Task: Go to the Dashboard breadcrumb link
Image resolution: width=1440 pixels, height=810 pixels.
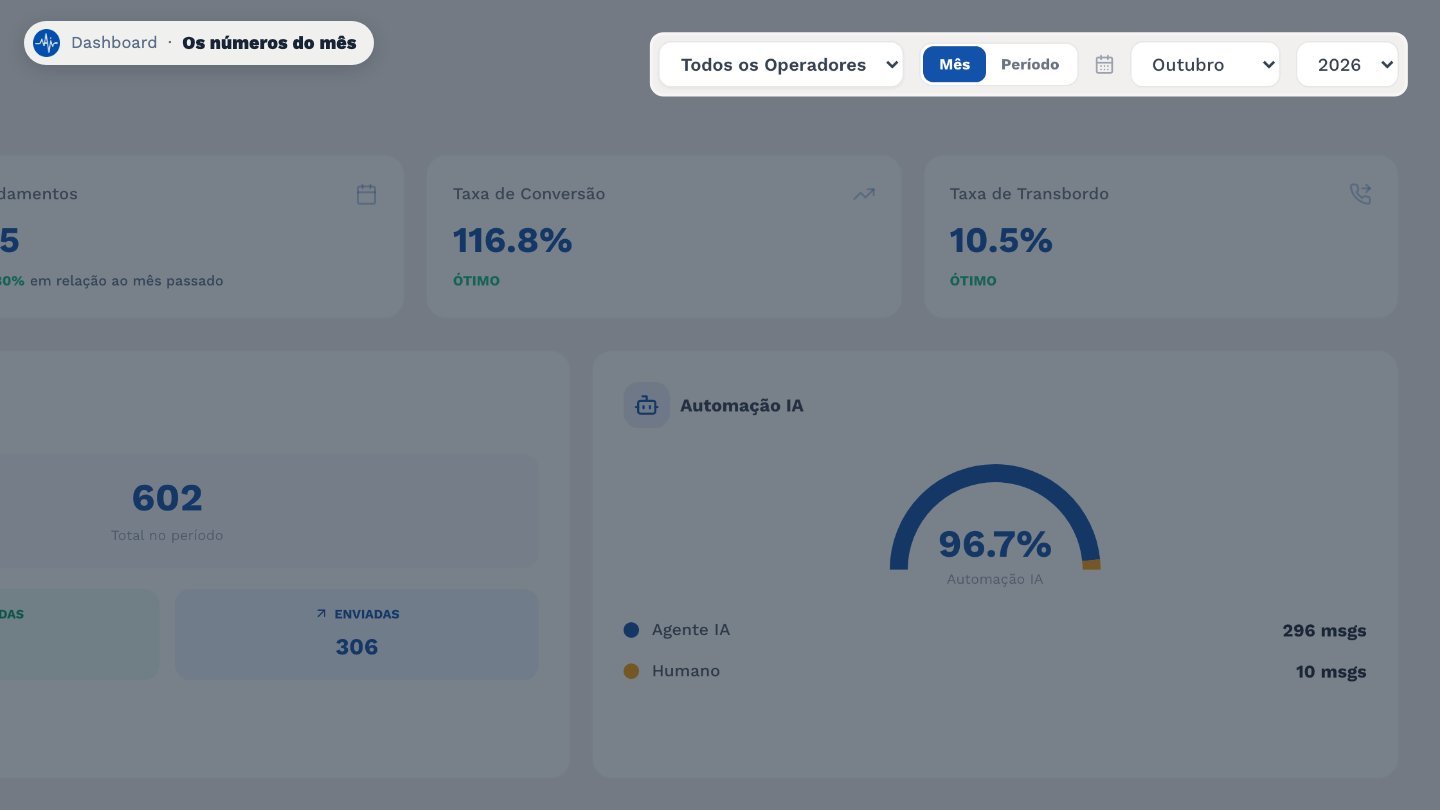Action: point(114,43)
